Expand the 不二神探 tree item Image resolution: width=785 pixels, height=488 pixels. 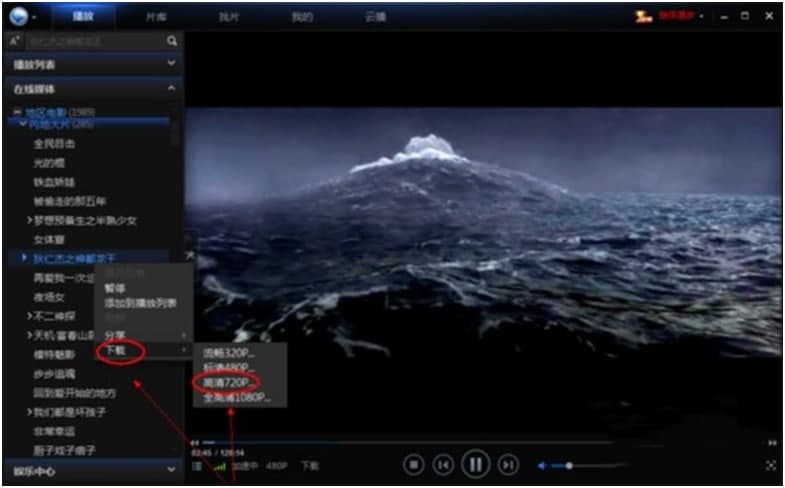[x=29, y=315]
